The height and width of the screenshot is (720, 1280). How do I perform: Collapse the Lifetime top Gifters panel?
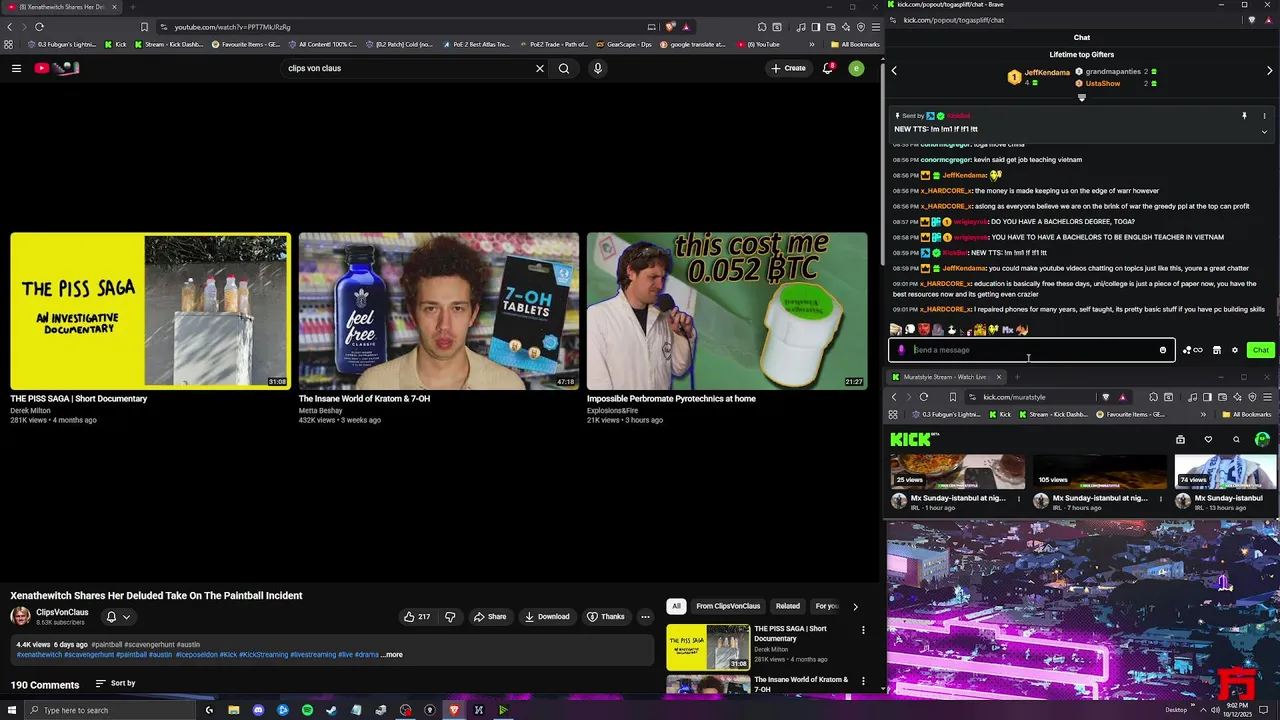1081,97
